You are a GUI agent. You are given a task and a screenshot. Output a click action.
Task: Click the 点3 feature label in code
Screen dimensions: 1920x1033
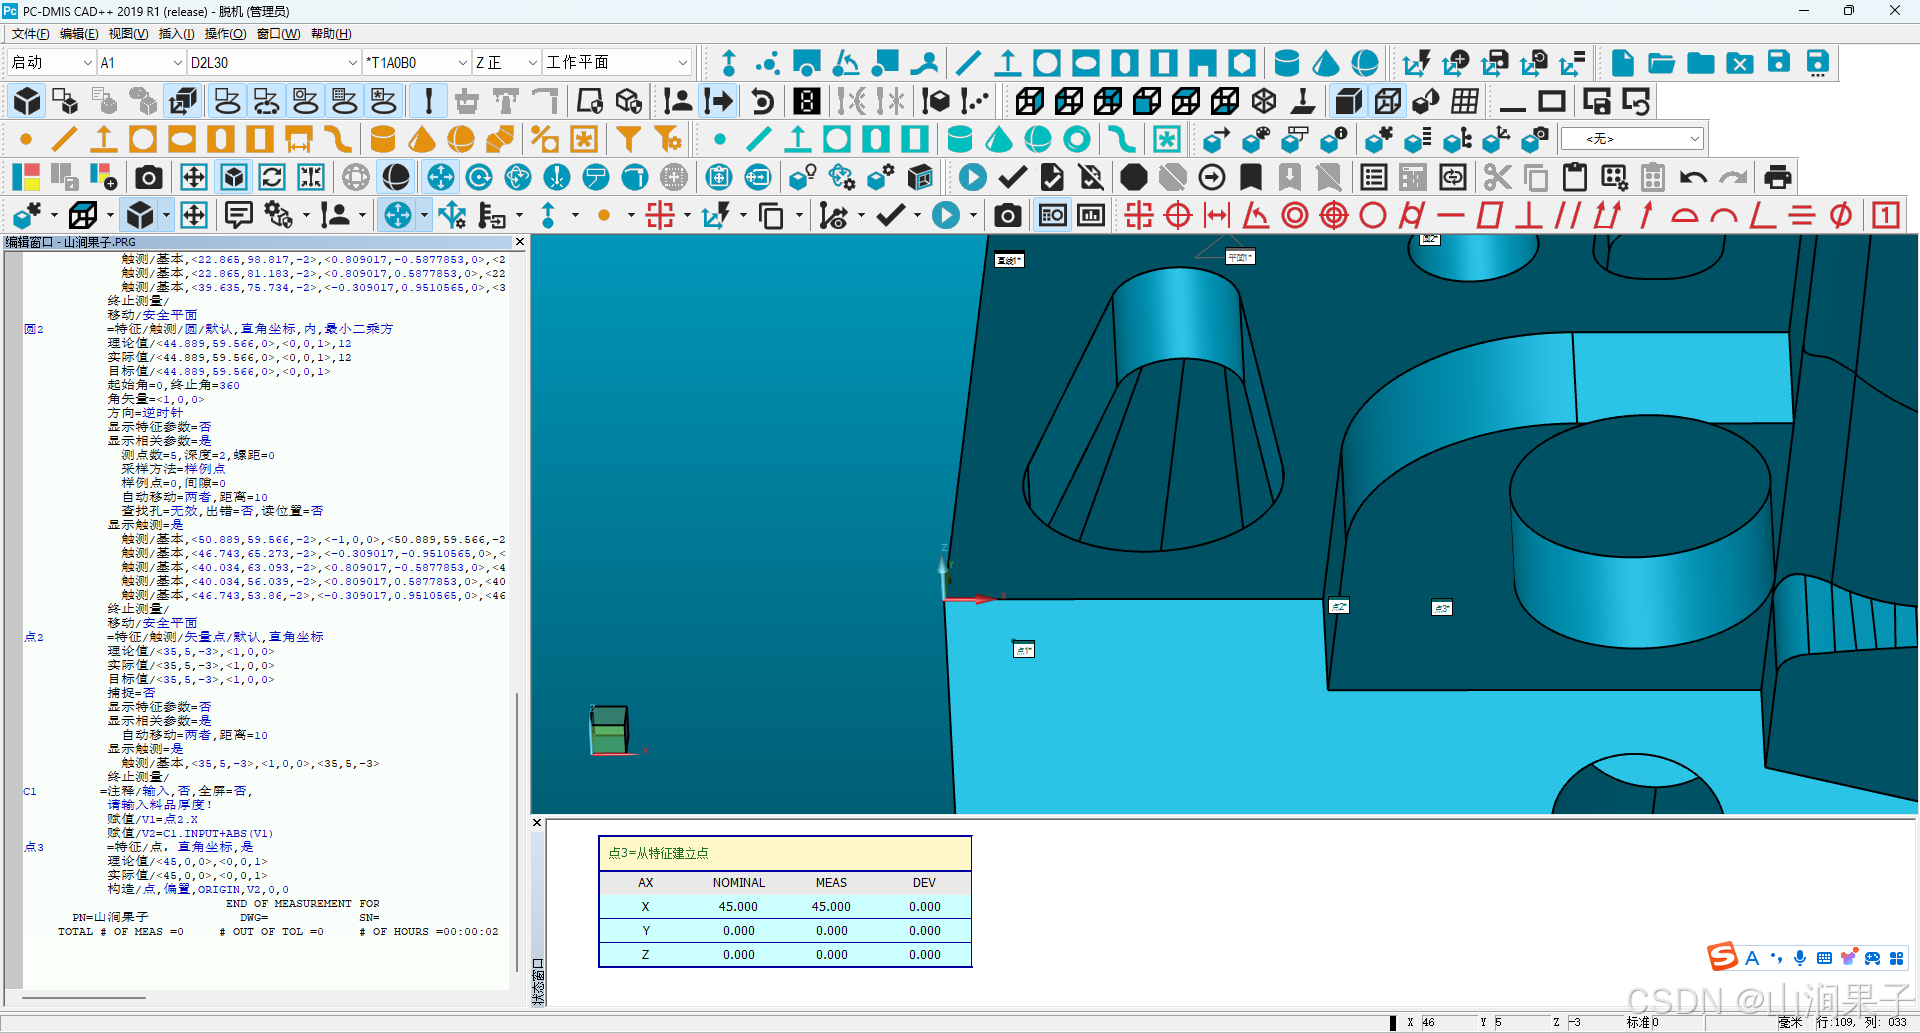(x=33, y=847)
